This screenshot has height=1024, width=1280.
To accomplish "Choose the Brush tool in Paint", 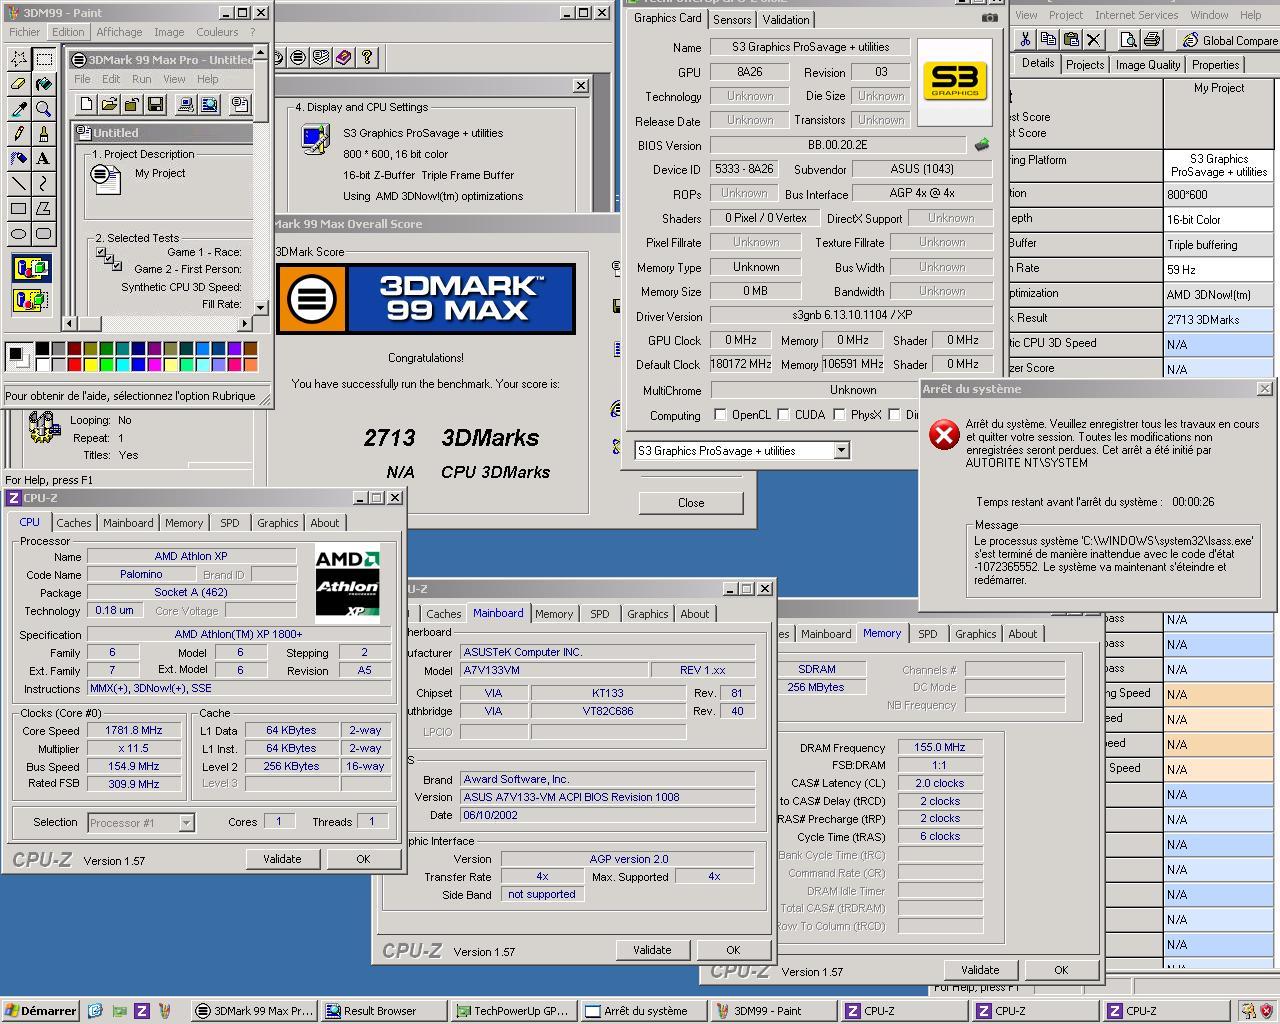I will click(44, 134).
